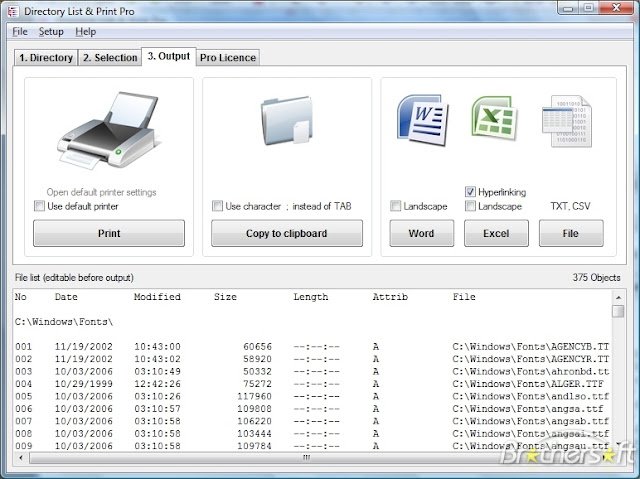Screen dimensions: 640x479
Task: Click row 001 AGENCYB file entry
Action: [312, 346]
